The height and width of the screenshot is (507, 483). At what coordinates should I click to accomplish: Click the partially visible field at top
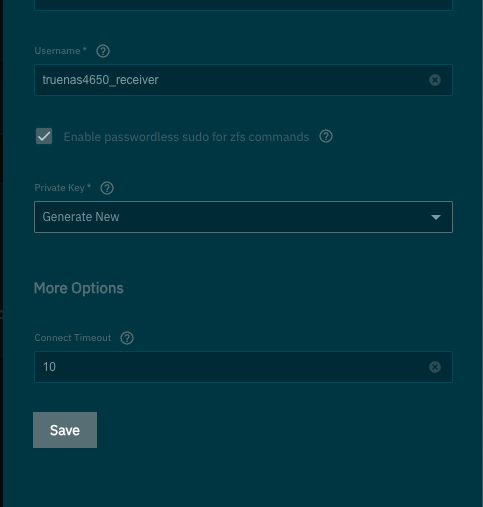point(243,5)
